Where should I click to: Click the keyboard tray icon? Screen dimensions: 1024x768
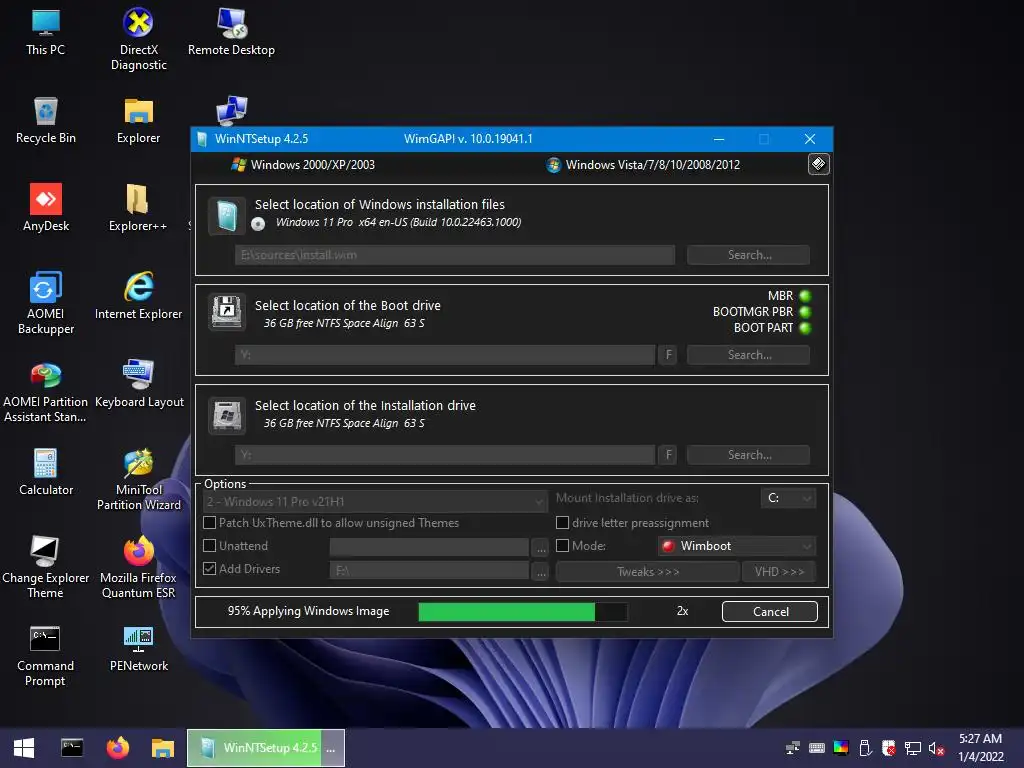coord(817,748)
